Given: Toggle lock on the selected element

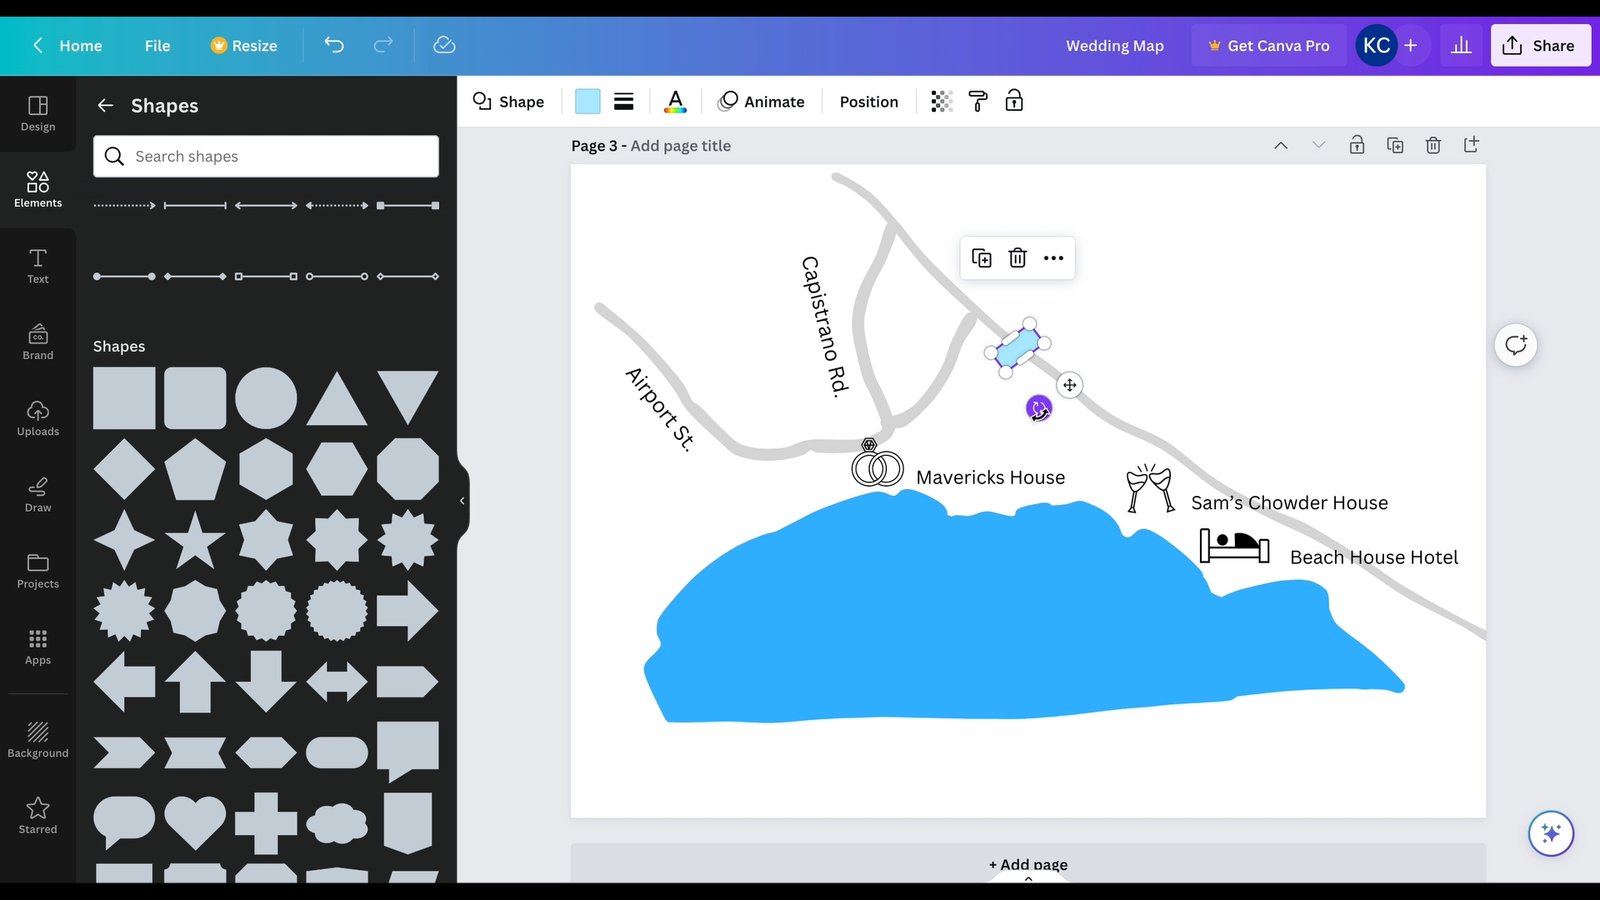Looking at the screenshot, I should tap(1014, 101).
